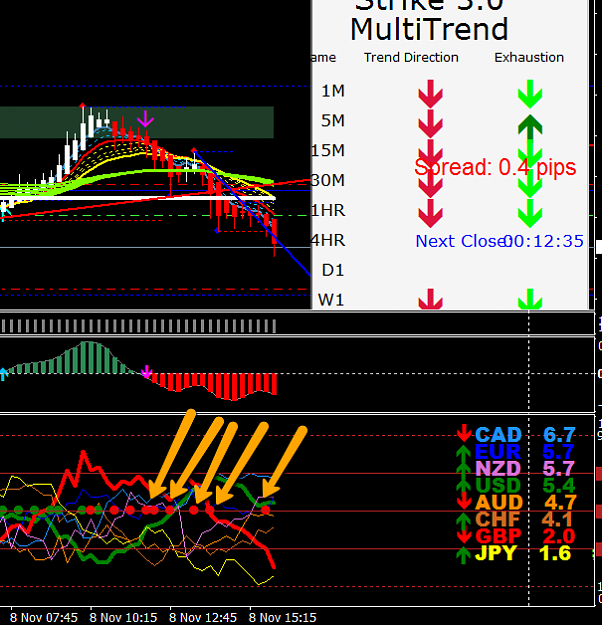
Task: Click the green up arrow beside NZD
Action: coord(463,470)
